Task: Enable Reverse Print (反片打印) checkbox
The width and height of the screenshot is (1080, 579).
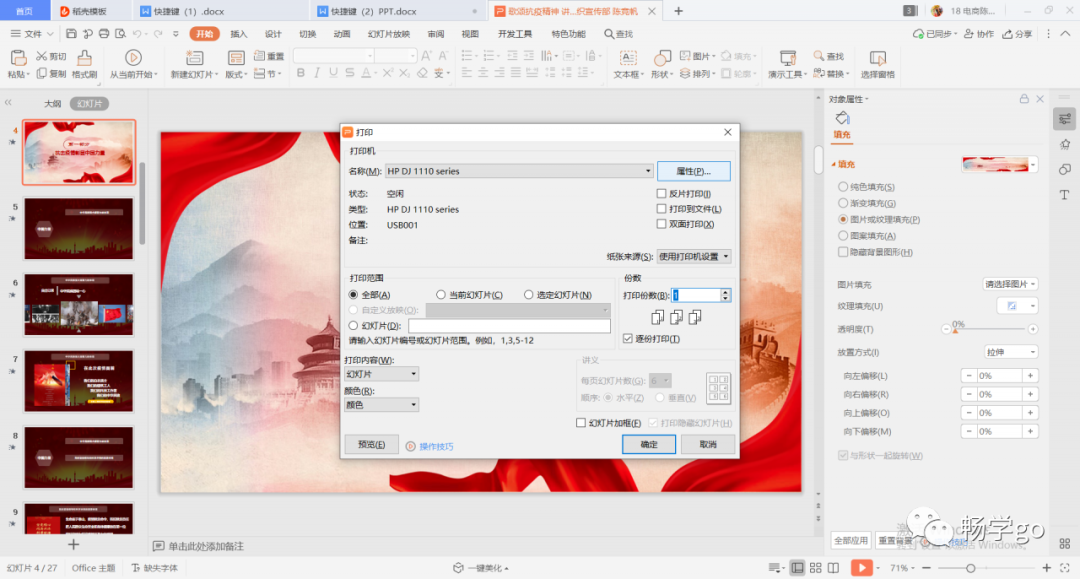Action: click(x=661, y=193)
